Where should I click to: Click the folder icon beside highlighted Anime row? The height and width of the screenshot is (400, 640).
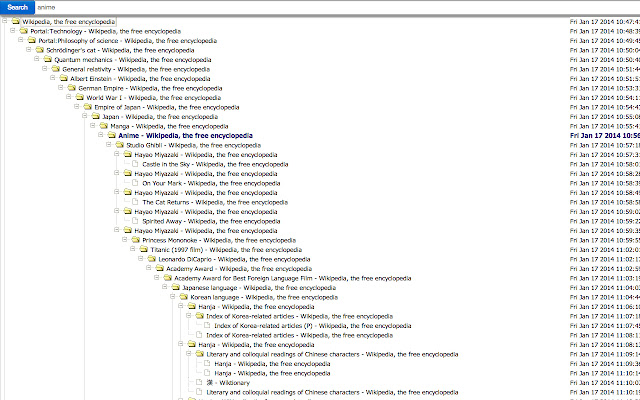click(x=112, y=136)
